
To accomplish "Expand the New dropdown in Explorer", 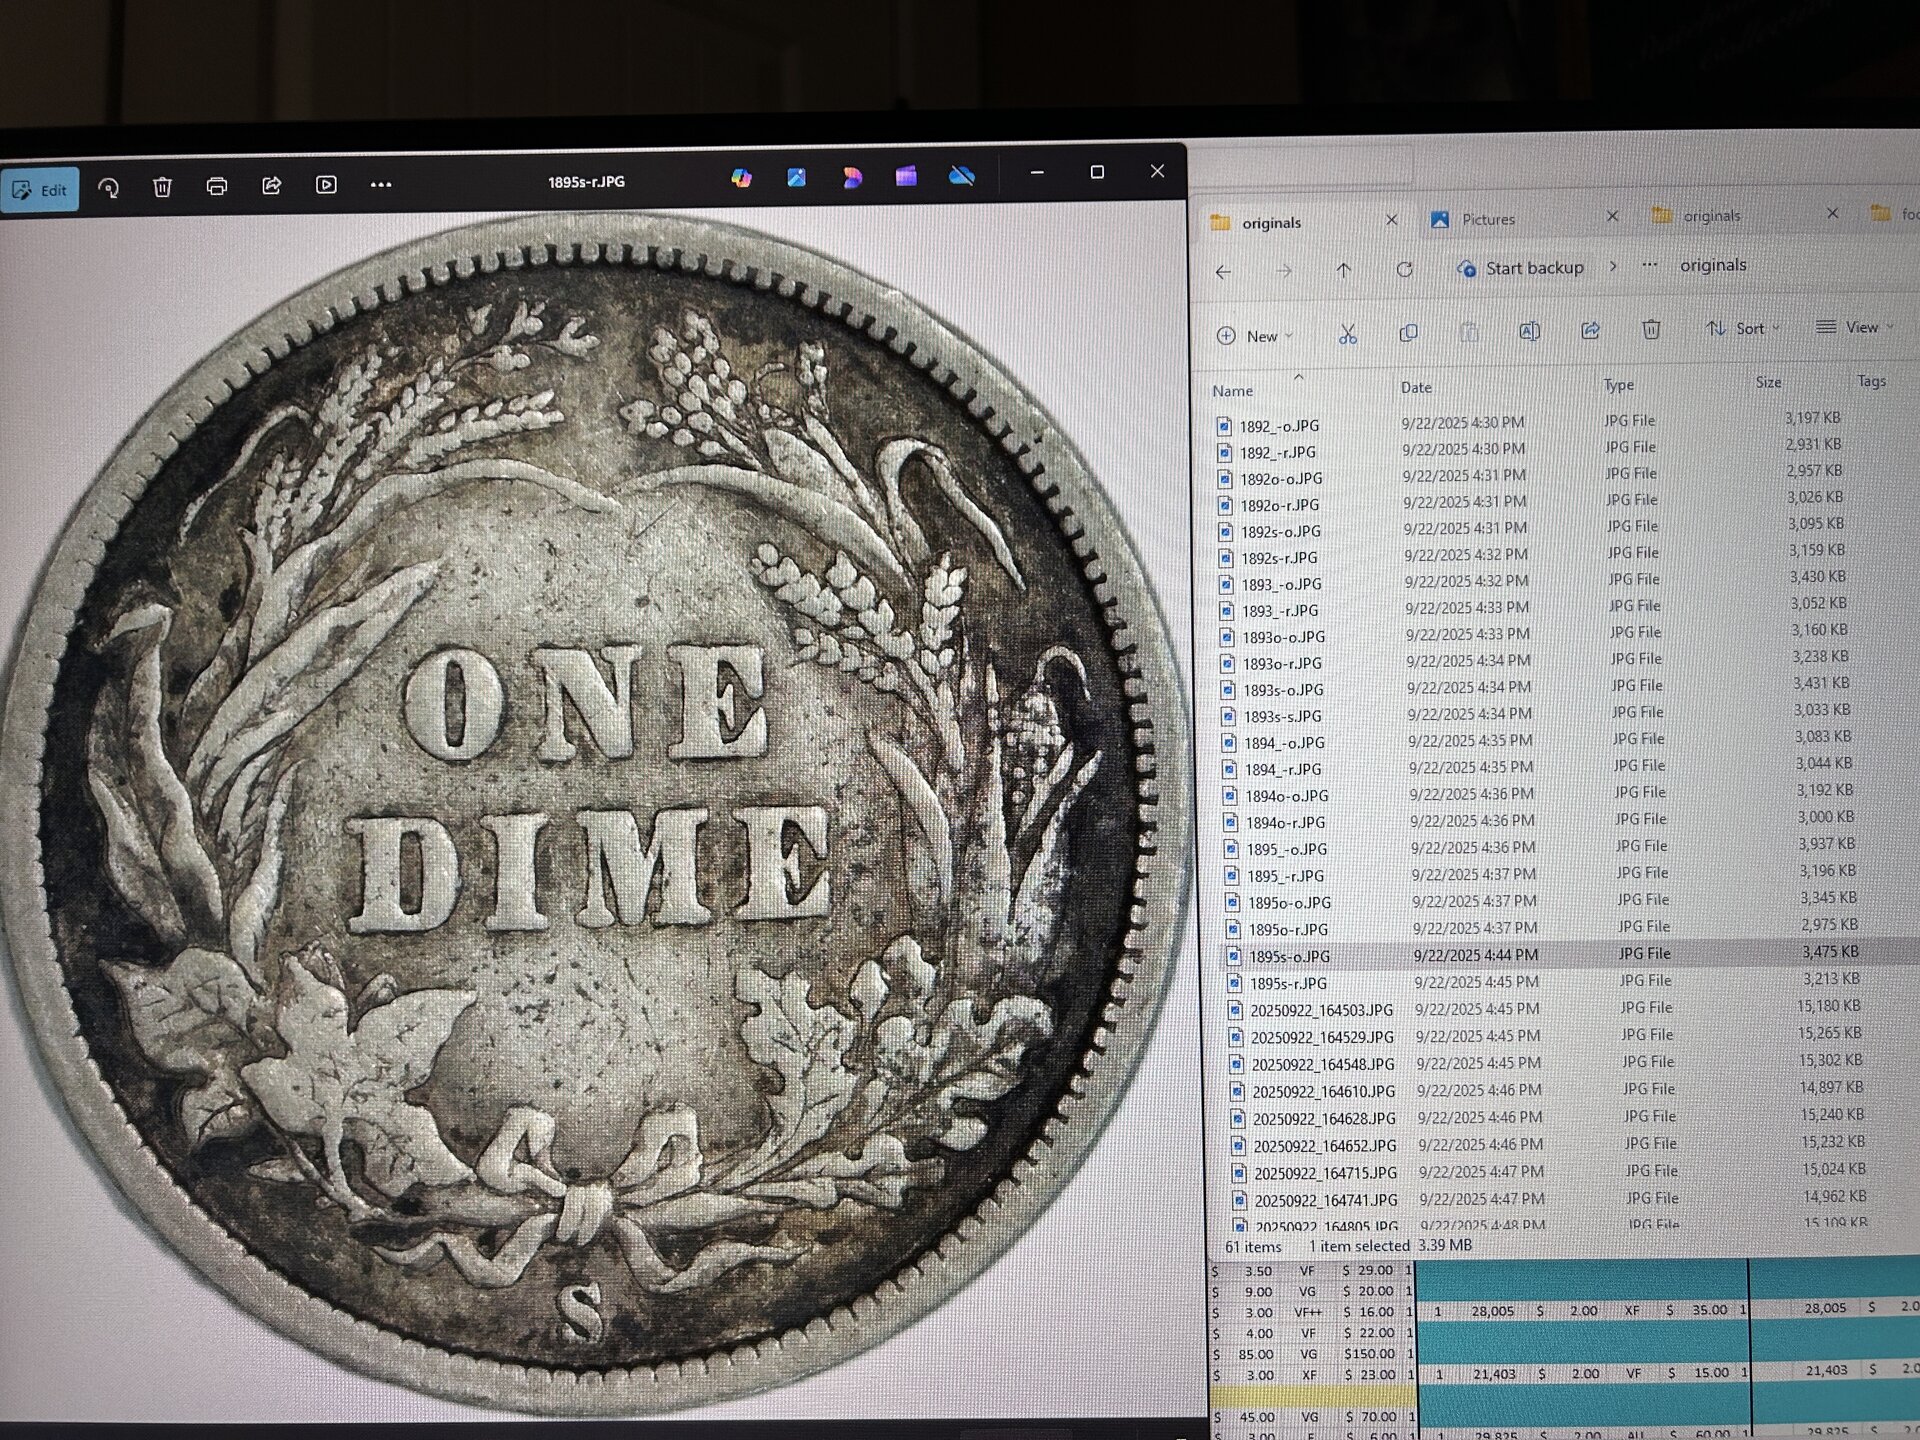I will coord(1256,337).
